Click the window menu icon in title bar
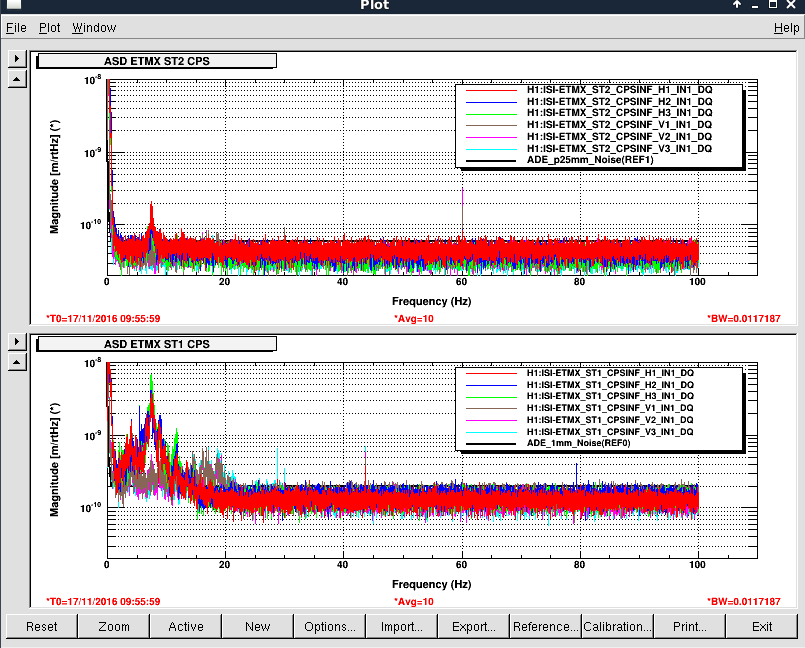The width and height of the screenshot is (805, 648). tap(13, 6)
